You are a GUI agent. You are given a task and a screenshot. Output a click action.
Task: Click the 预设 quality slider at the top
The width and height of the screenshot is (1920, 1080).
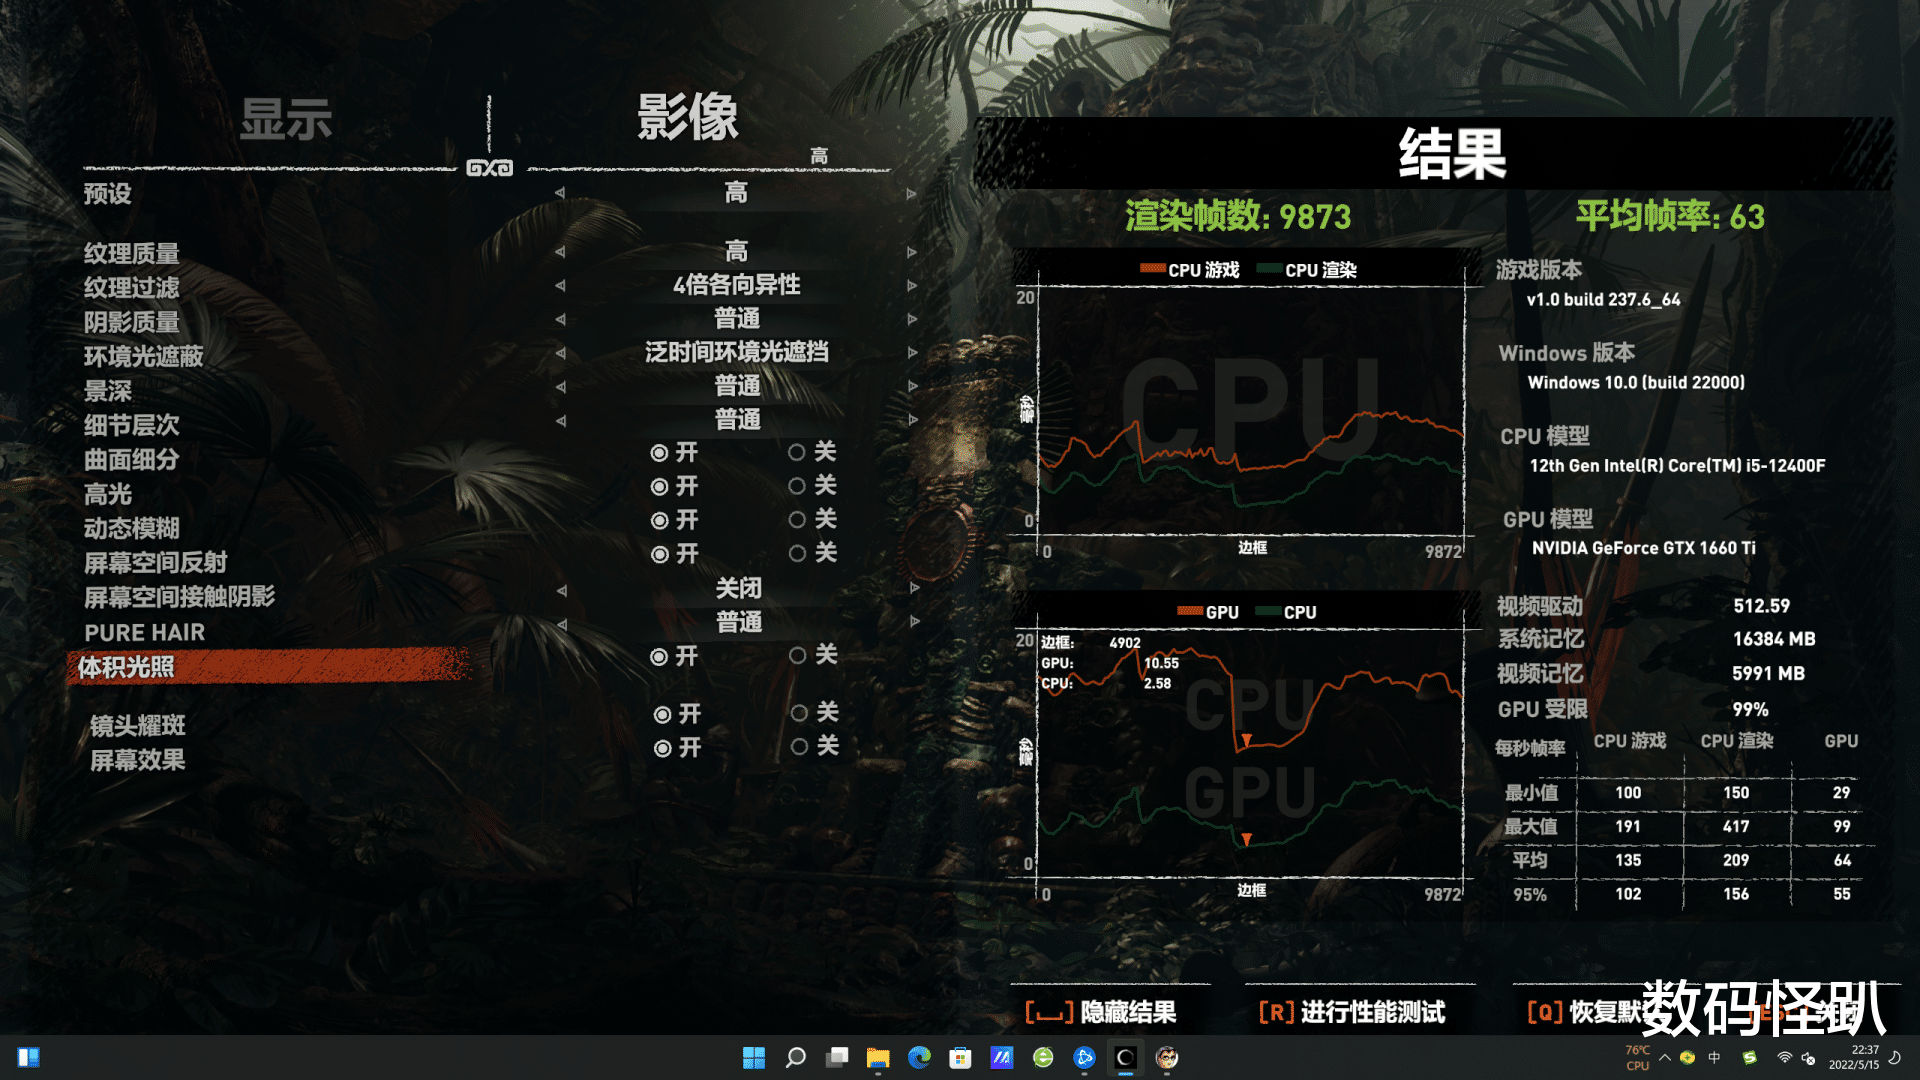737,193
